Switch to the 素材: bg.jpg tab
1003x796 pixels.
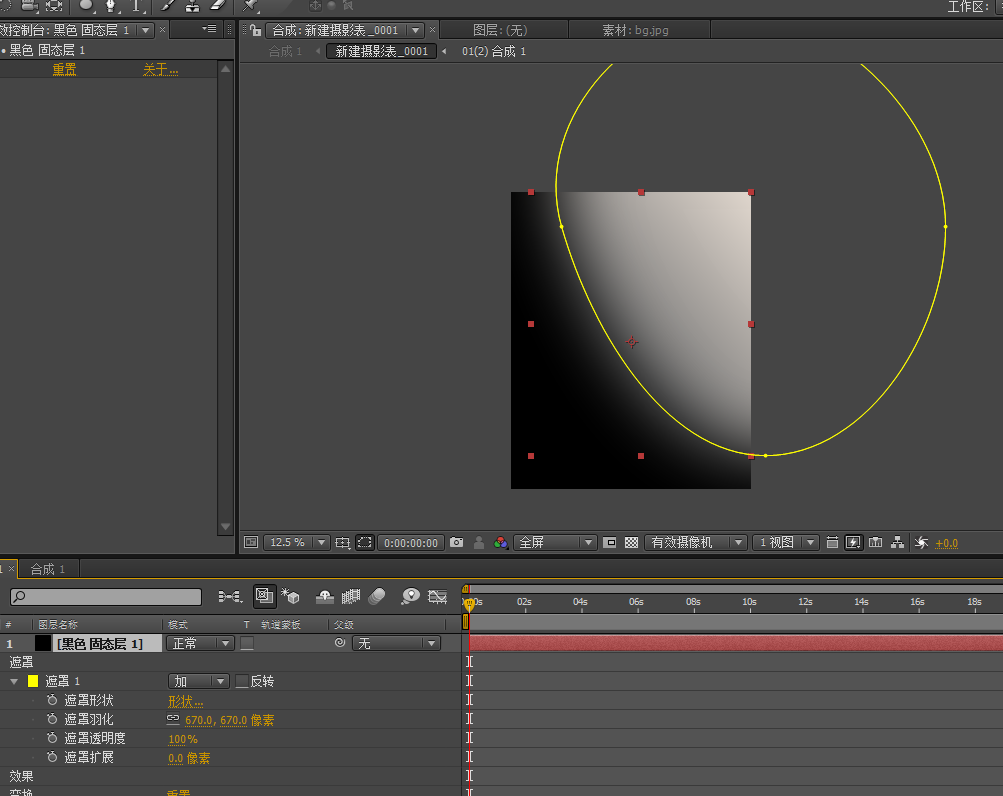coord(635,30)
